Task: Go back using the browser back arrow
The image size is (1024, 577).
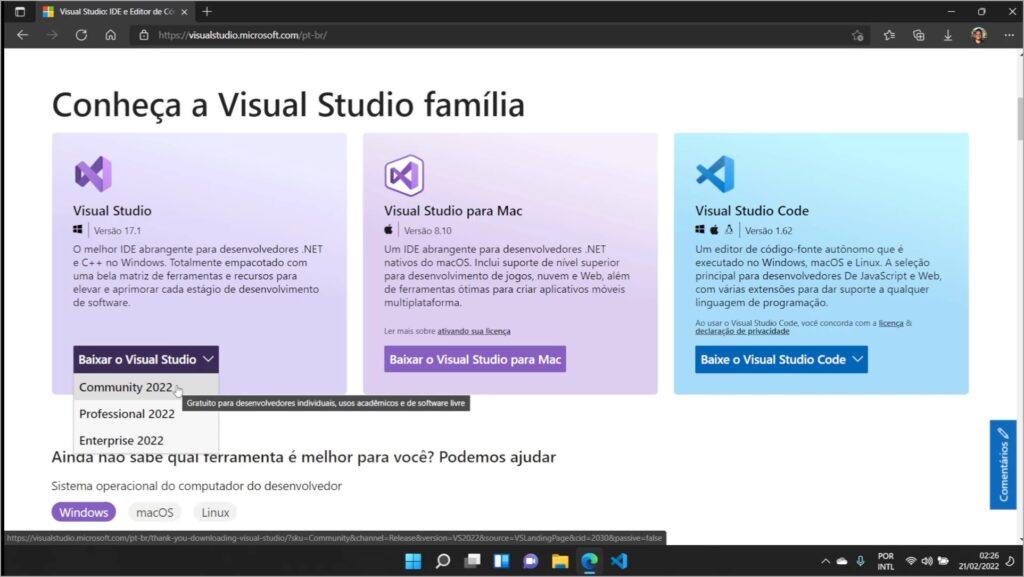Action: pyautogui.click(x=23, y=35)
